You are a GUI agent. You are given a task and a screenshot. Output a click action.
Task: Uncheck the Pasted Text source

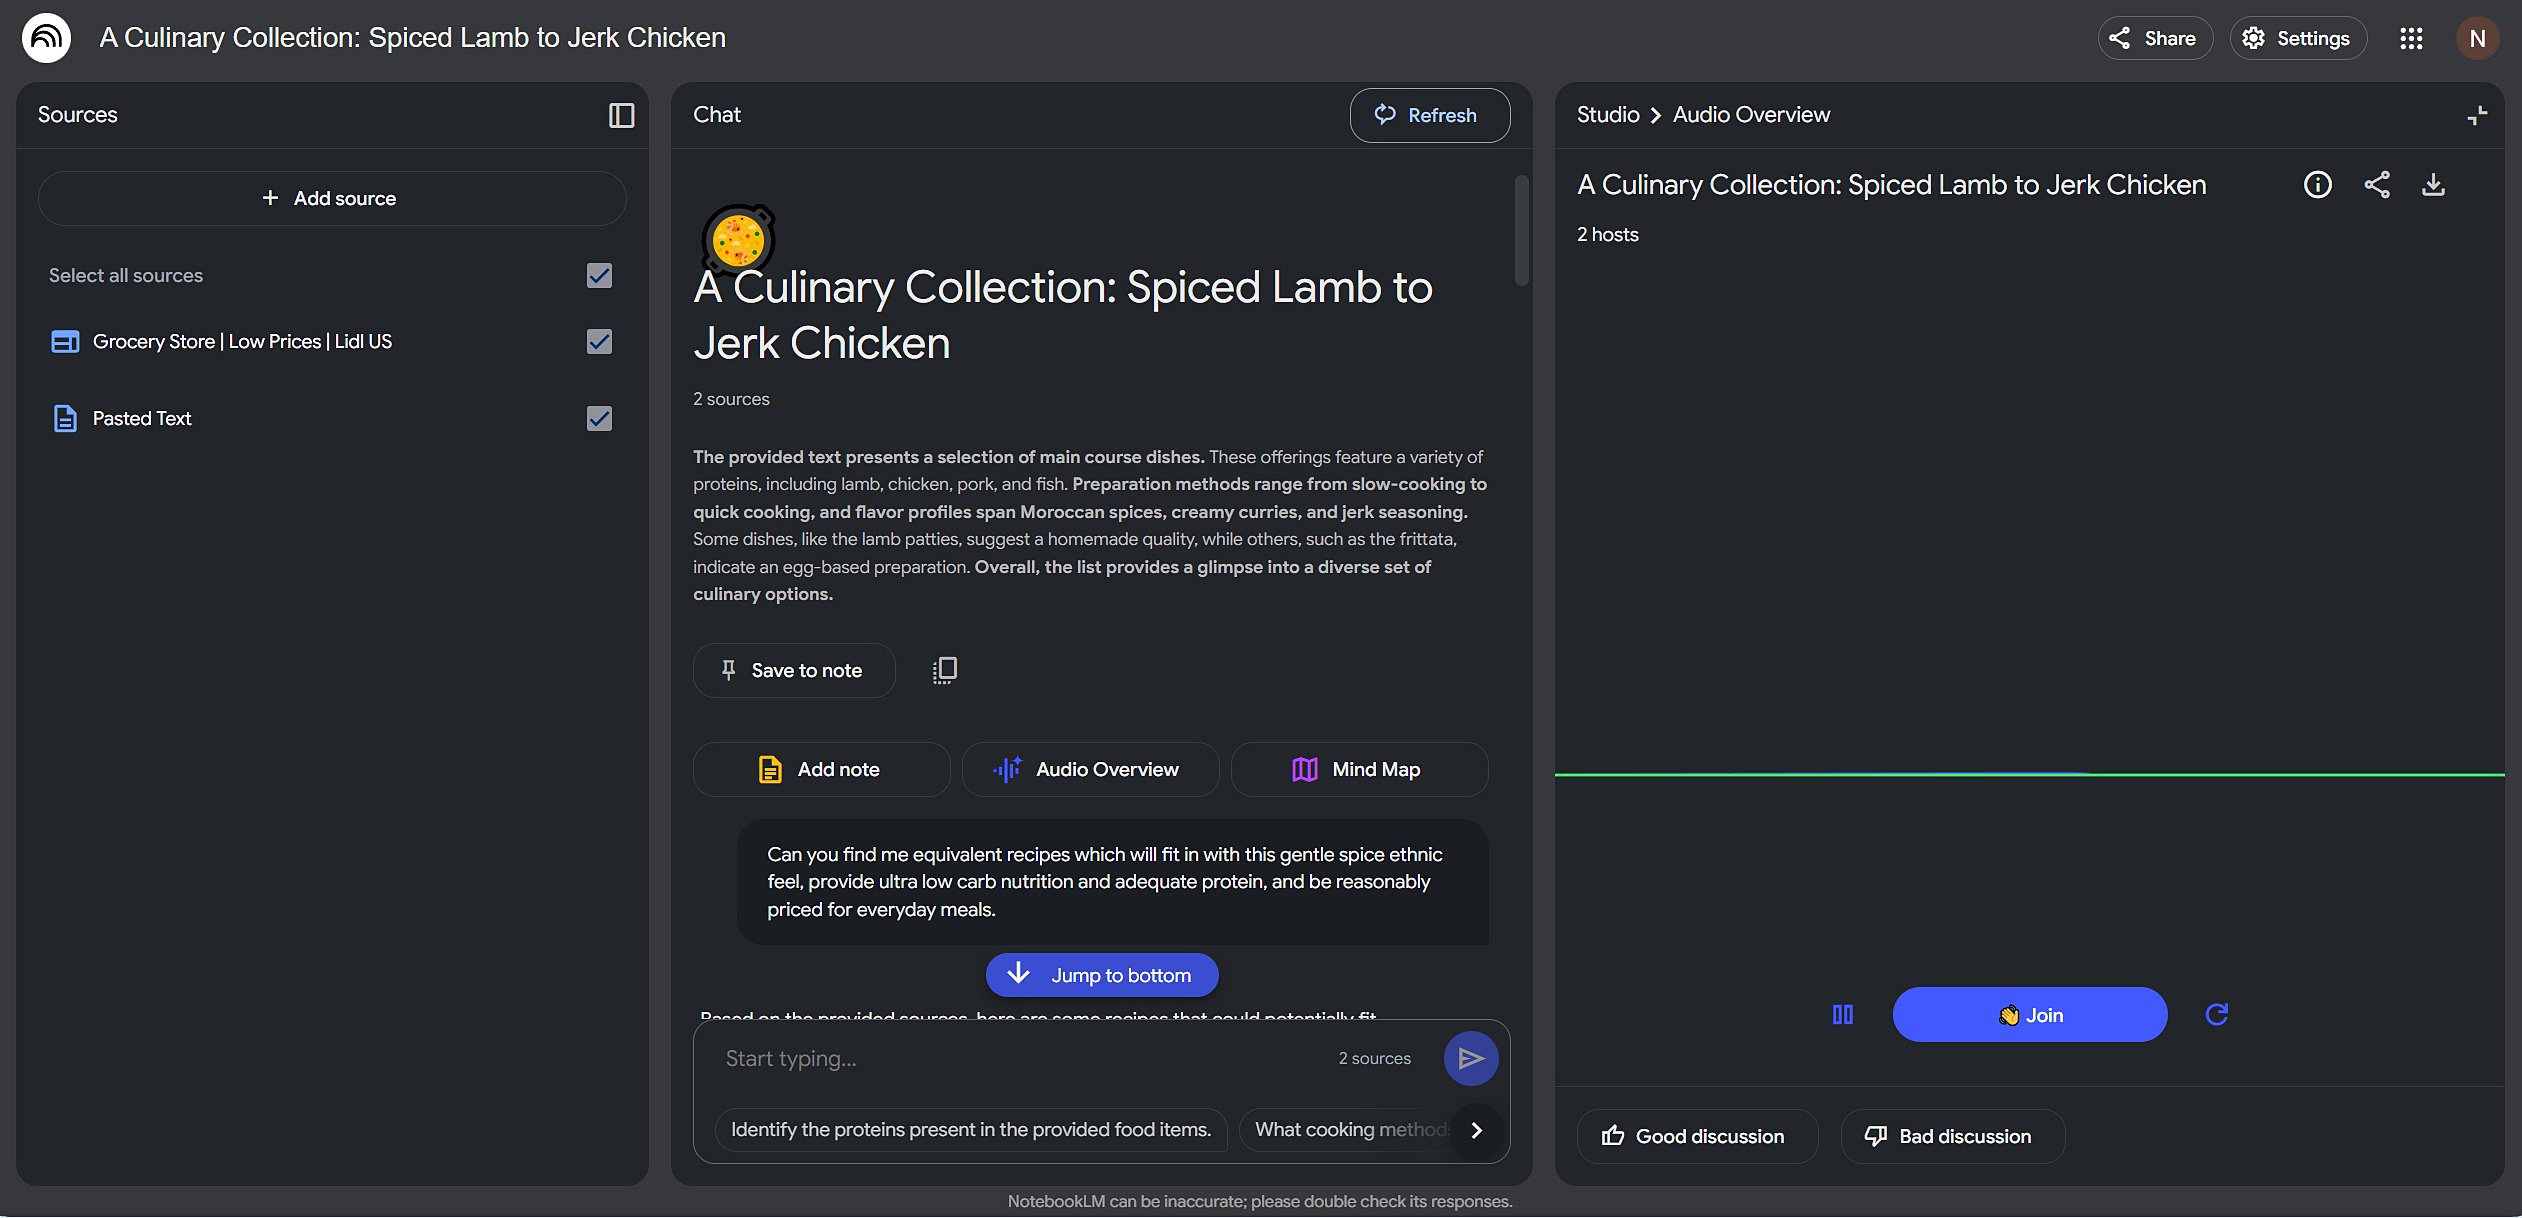599,419
